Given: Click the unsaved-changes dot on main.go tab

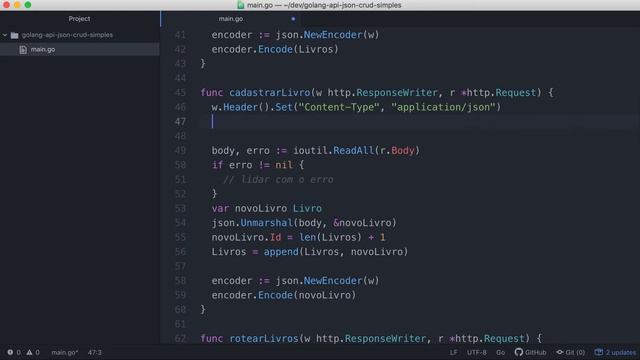Looking at the screenshot, I should click(293, 19).
